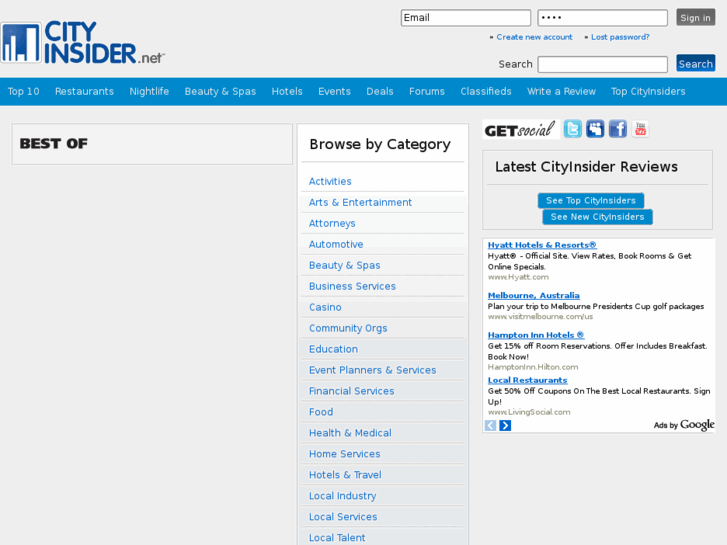The width and height of the screenshot is (727, 545).
Task: Click the www.Hyatt.com ad URL
Action: [x=518, y=277]
